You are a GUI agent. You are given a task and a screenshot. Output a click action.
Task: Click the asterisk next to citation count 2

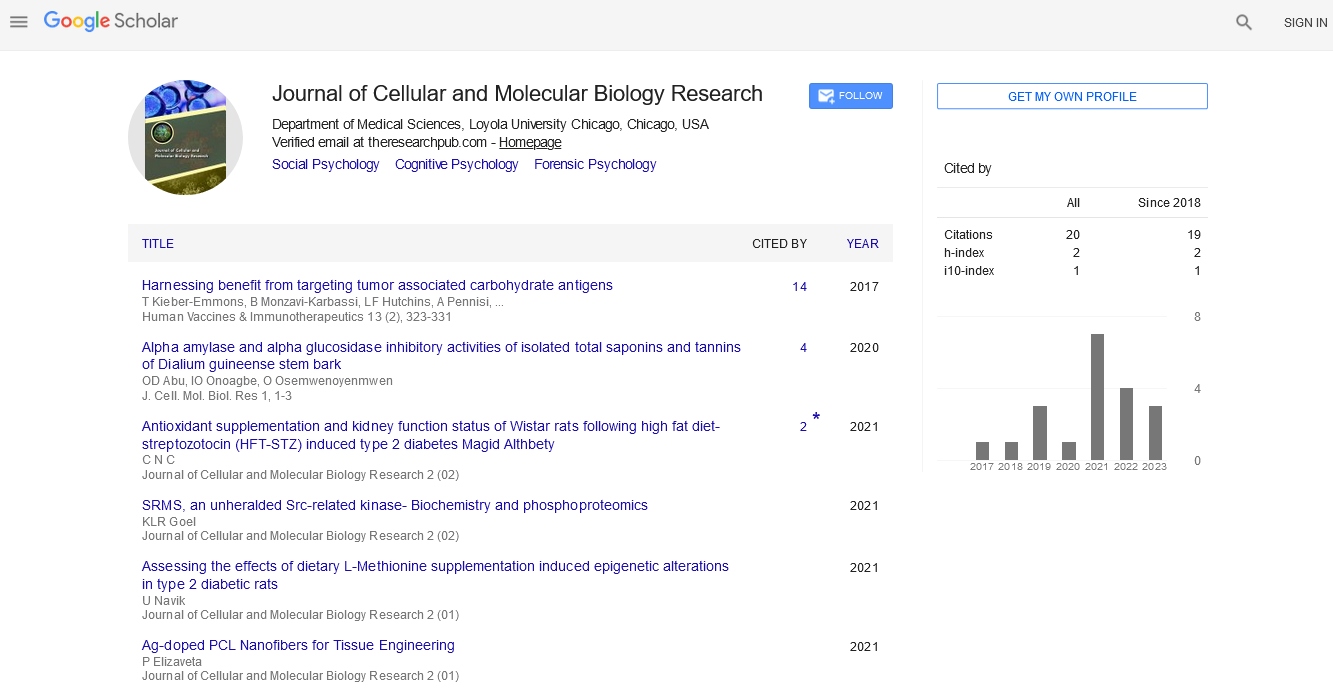[816, 418]
